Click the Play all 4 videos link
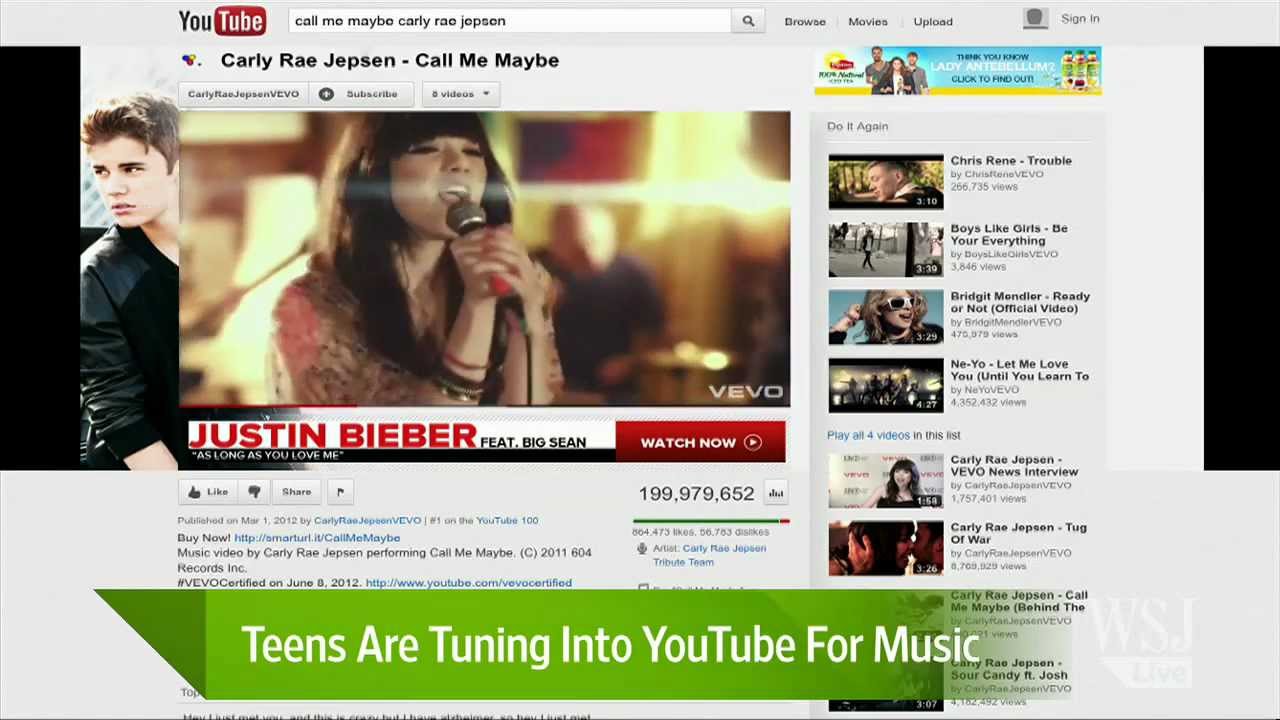Image resolution: width=1280 pixels, height=720 pixels. [x=868, y=435]
